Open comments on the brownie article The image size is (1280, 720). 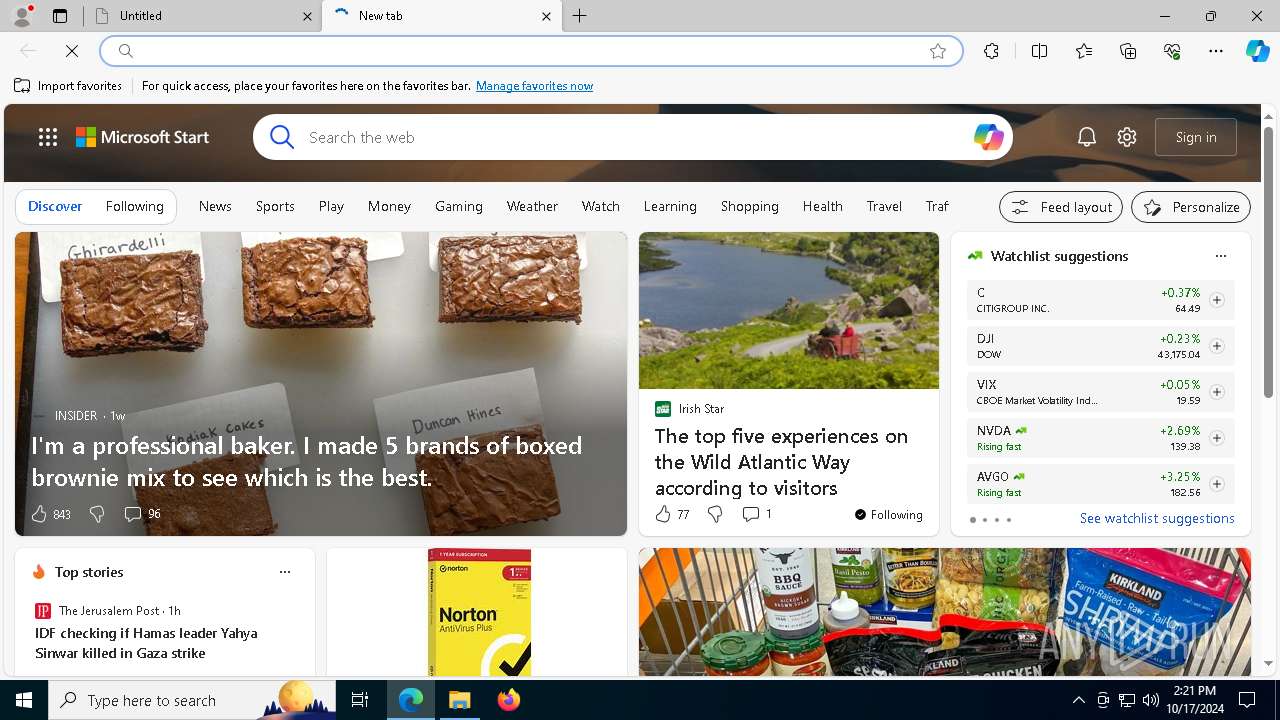(x=132, y=514)
